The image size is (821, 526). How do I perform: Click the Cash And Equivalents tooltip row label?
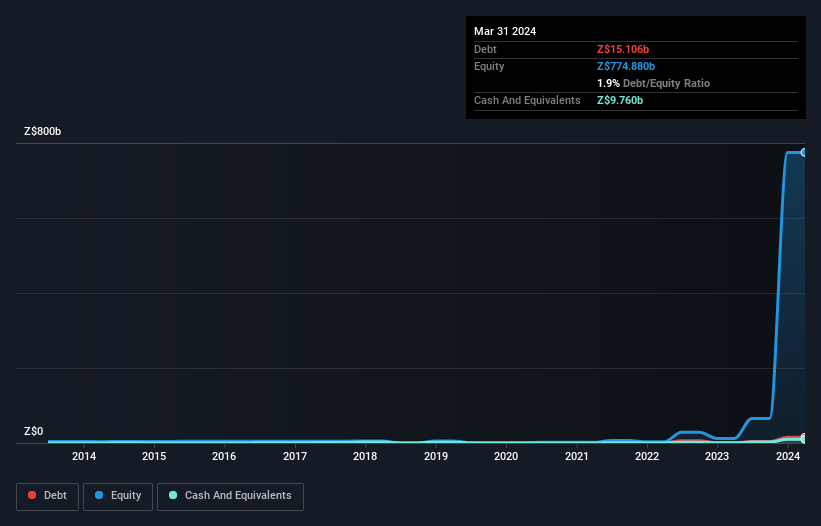[x=527, y=100]
